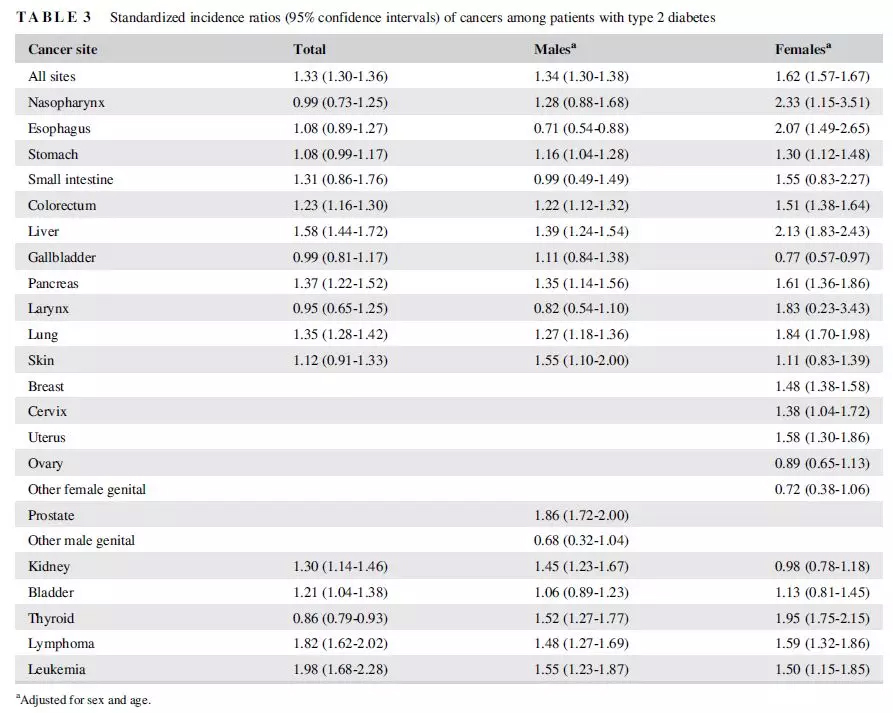
Task: Click the Leukemia total value 1.98 (1.68-2.28)
Action: coord(340,669)
